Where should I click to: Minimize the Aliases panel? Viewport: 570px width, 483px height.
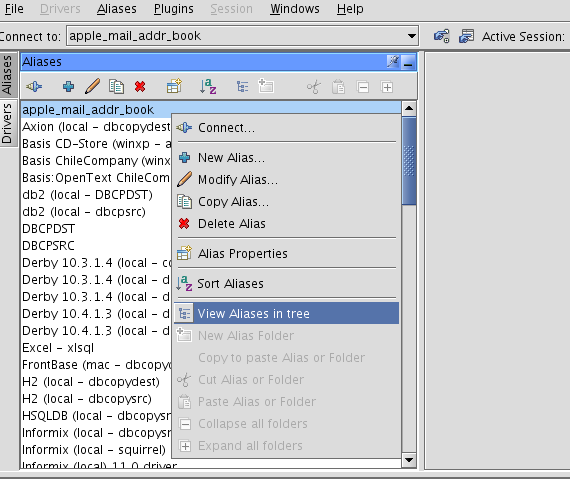point(408,62)
